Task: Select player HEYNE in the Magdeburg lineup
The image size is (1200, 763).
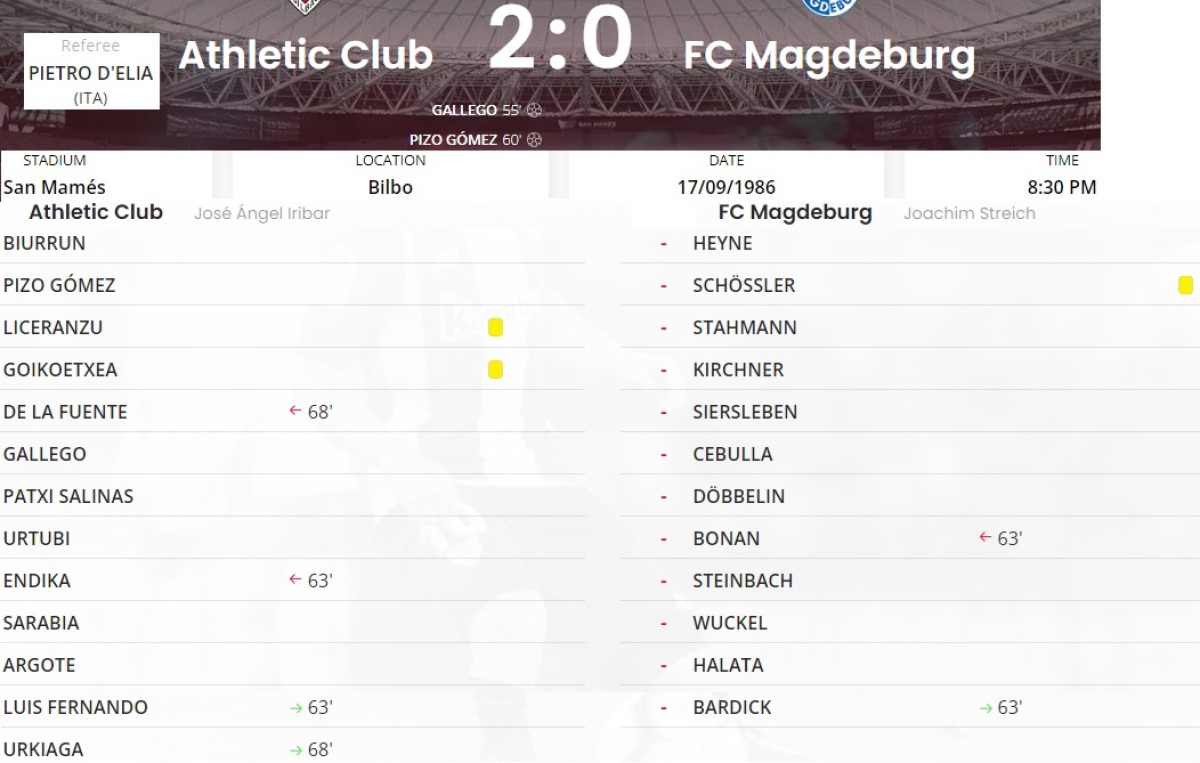Action: [x=722, y=243]
